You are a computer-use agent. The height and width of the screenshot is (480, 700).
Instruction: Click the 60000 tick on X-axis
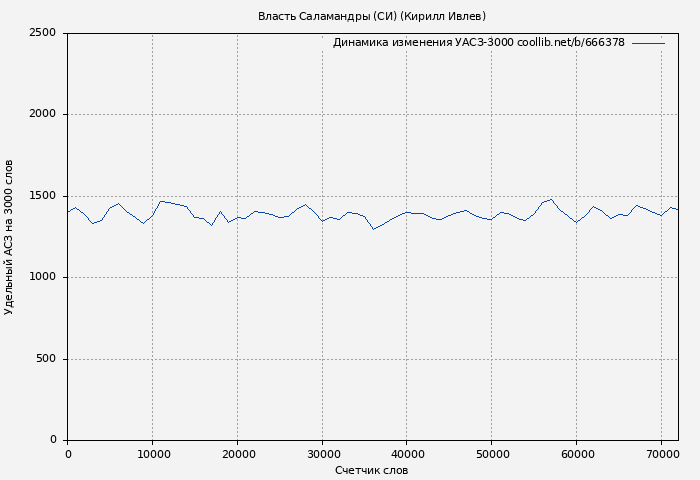point(577,454)
